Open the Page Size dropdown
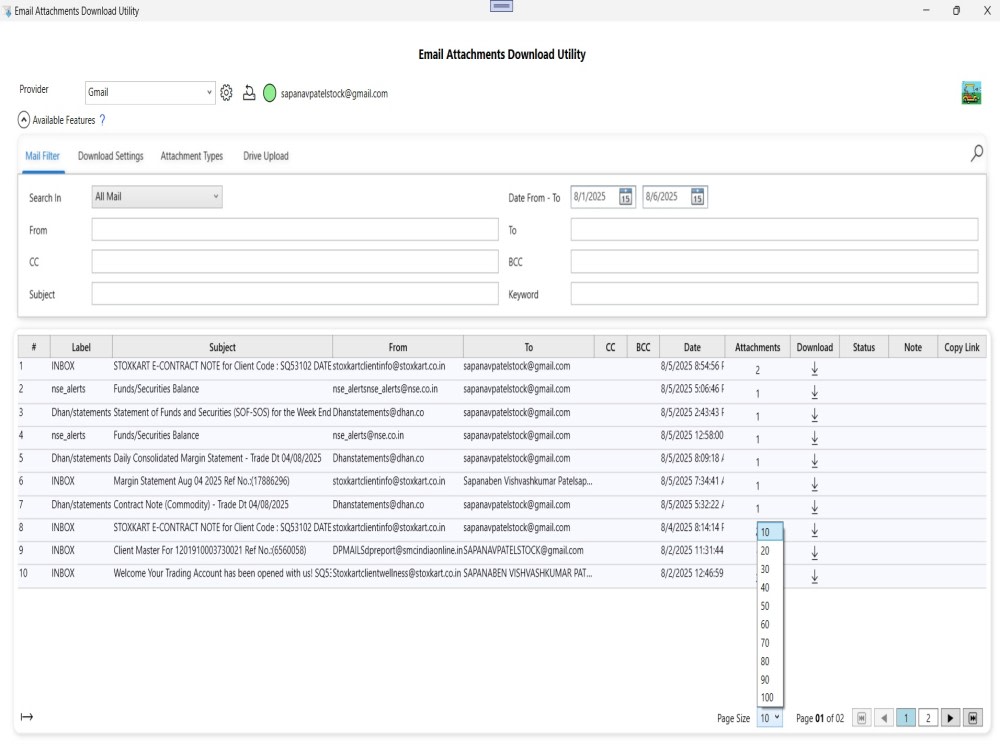Screen dimensions: 1000x750 pyautogui.click(x=770, y=718)
